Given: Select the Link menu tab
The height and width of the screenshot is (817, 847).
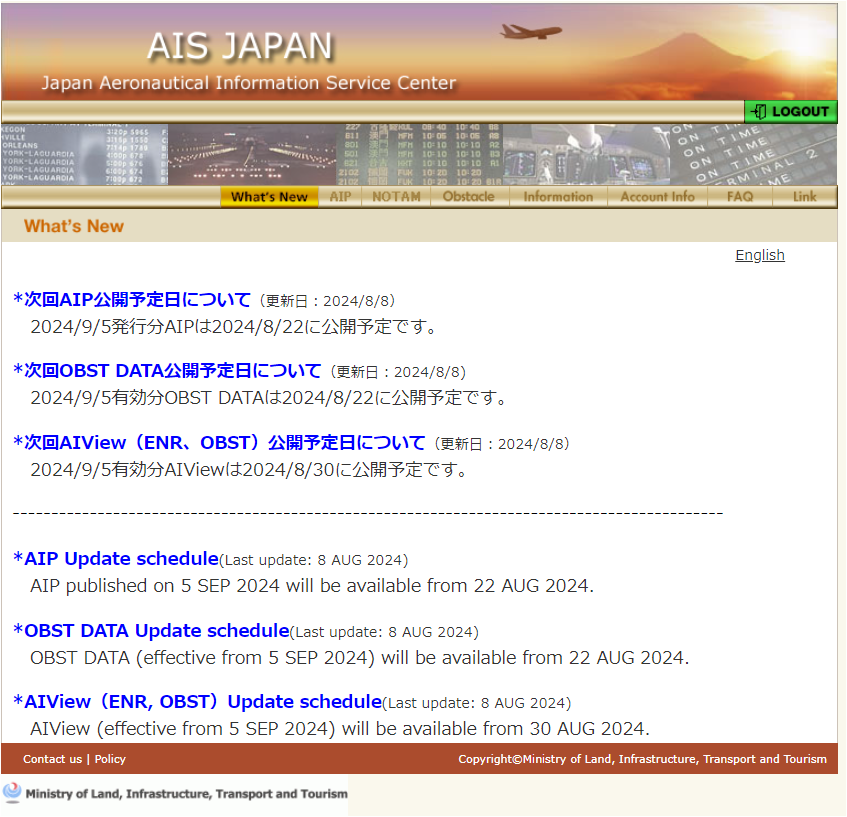Looking at the screenshot, I should (804, 197).
